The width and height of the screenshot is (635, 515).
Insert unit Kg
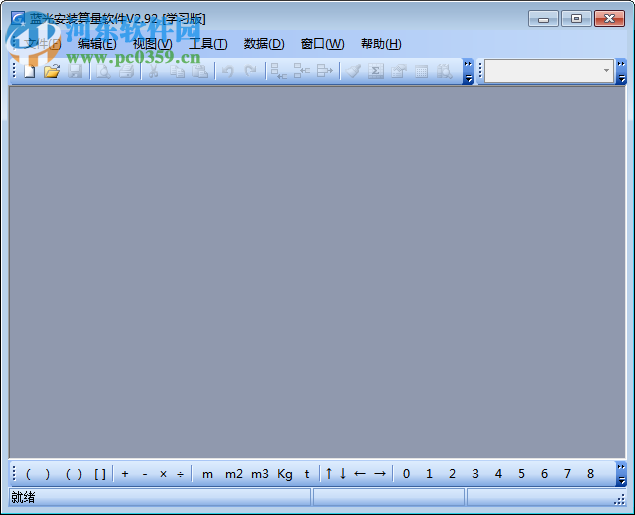tap(285, 474)
